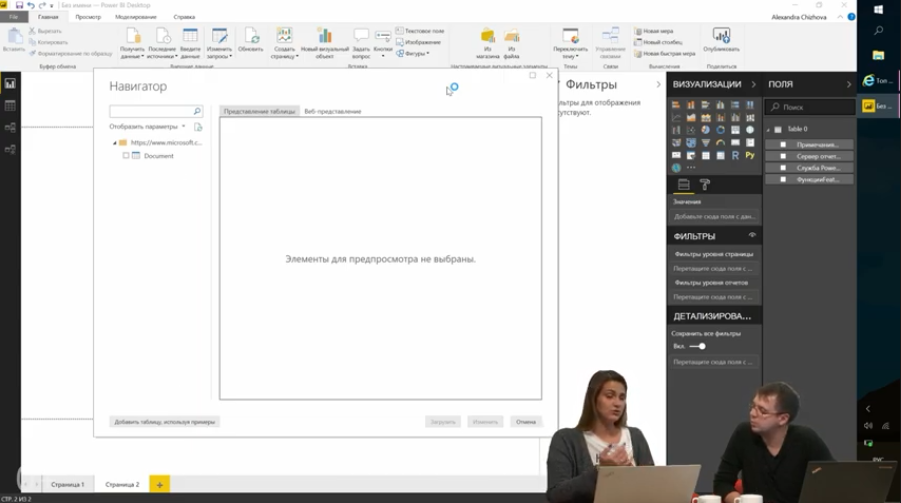Viewport: 901px width, 503px height.
Task: Save the file from quick access toolbar
Action: [20, 5]
